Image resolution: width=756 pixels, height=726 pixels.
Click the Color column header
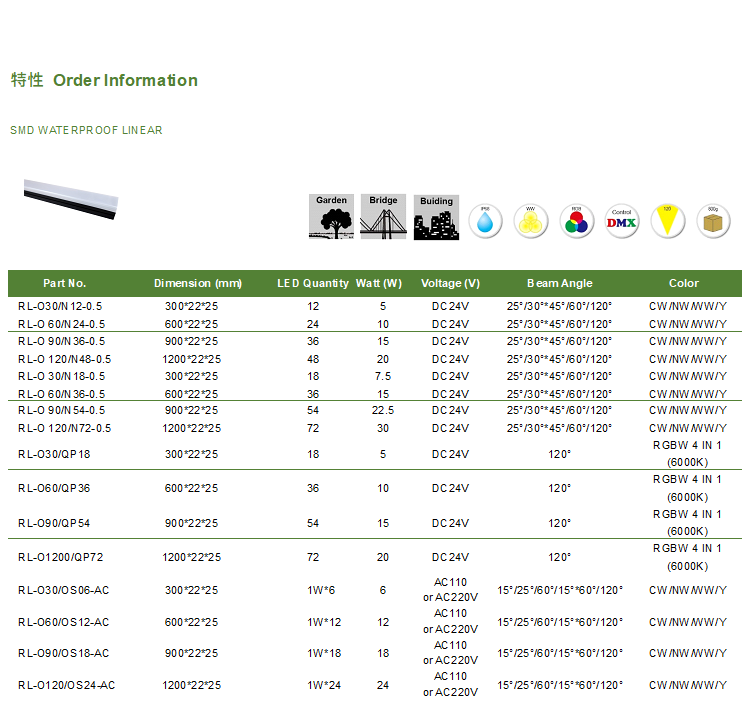tap(684, 283)
